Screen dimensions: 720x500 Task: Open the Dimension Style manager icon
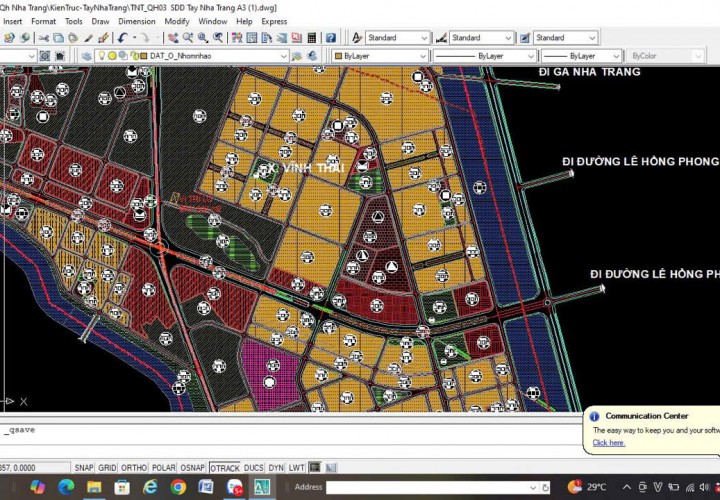441,38
